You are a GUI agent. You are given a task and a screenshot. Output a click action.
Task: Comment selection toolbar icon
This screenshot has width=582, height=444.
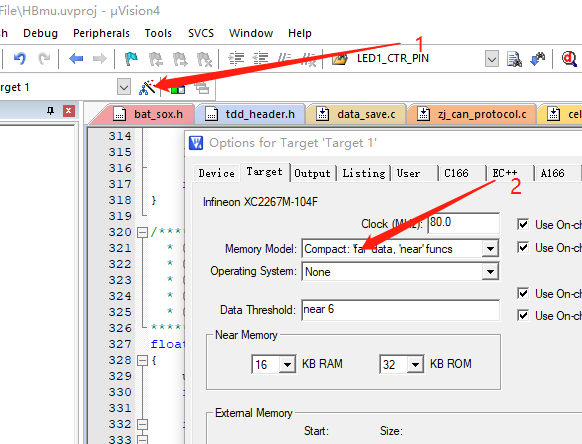click(x=285, y=59)
